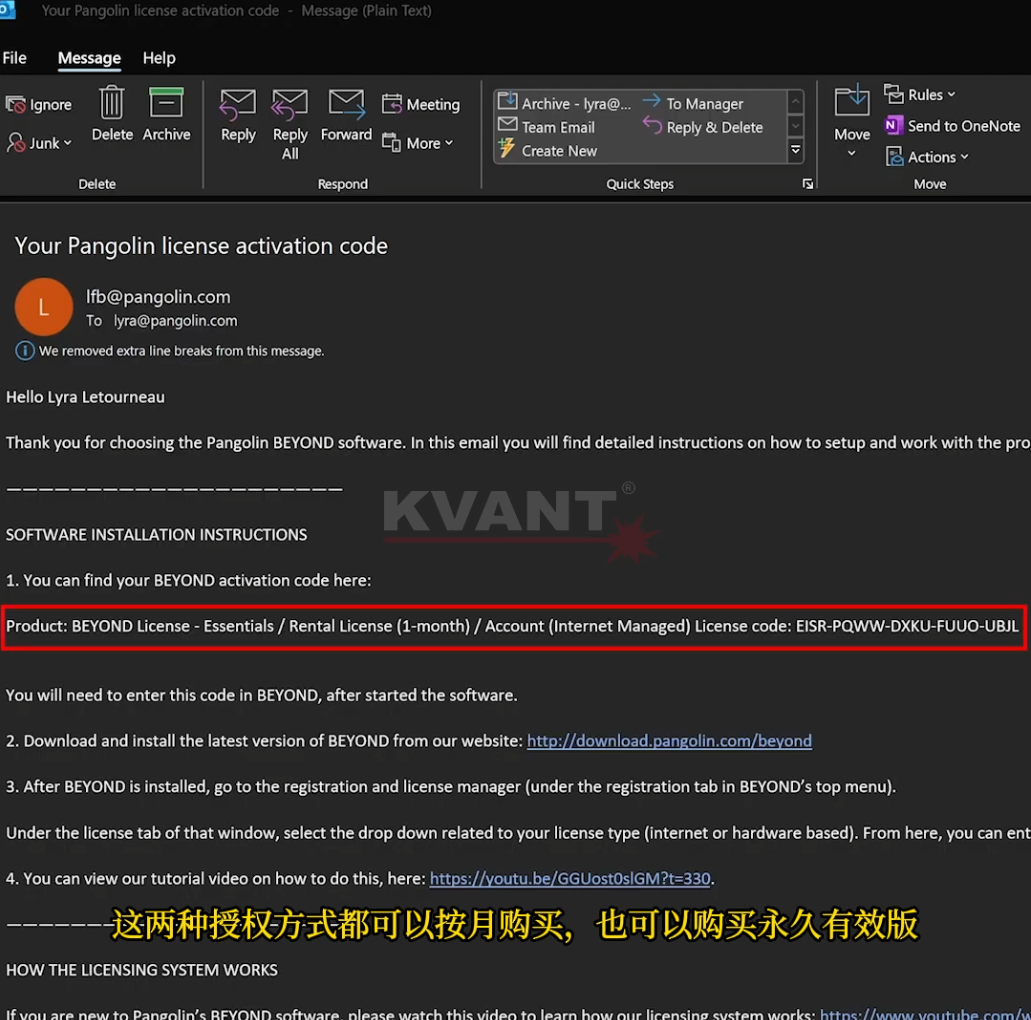This screenshot has height=1020, width=1031.
Task: Send message to OneNote
Action: coord(953,126)
